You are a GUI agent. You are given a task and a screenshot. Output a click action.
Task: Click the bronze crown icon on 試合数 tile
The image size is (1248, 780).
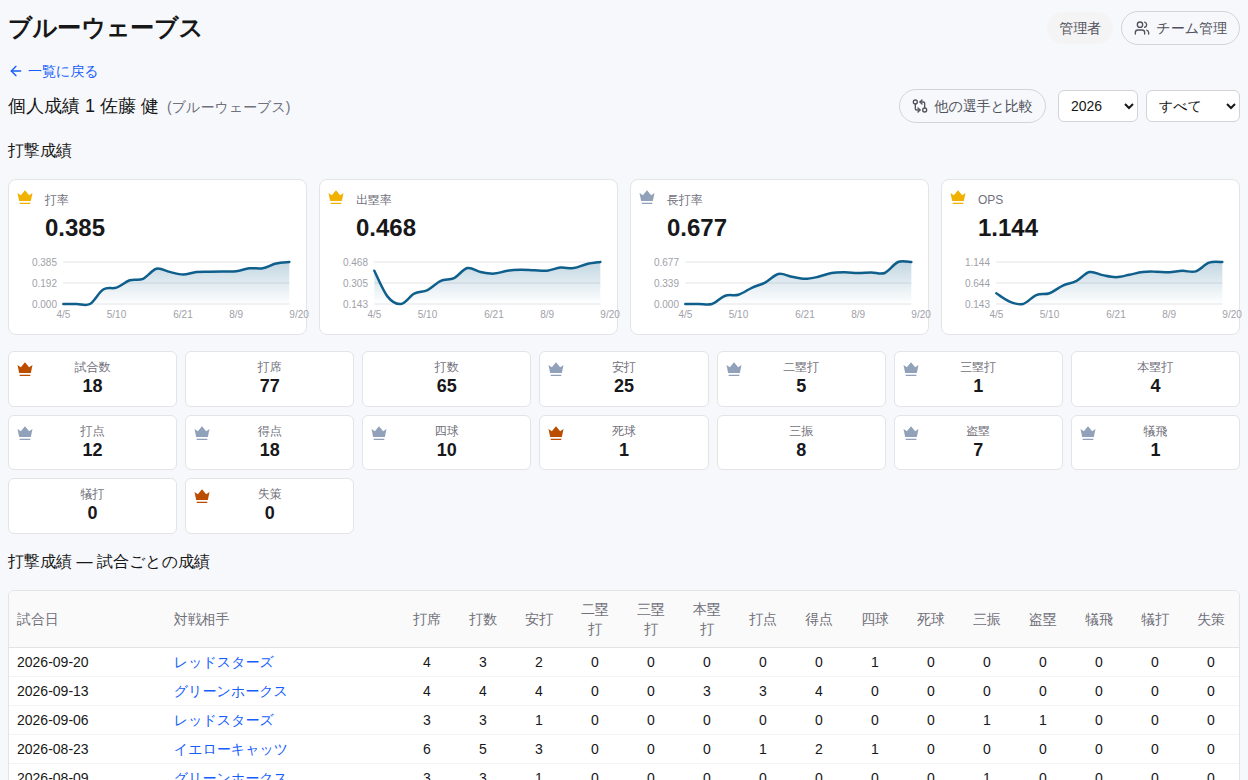coord(25,368)
